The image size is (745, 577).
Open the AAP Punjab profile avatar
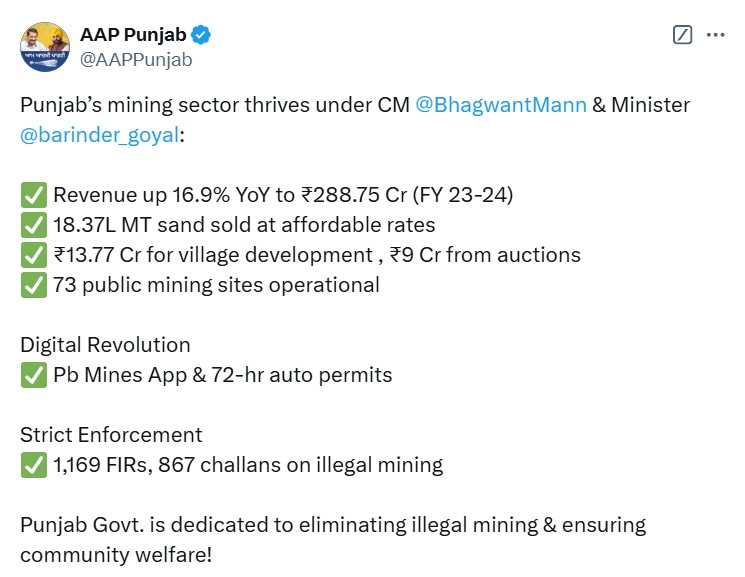pyautogui.click(x=45, y=47)
